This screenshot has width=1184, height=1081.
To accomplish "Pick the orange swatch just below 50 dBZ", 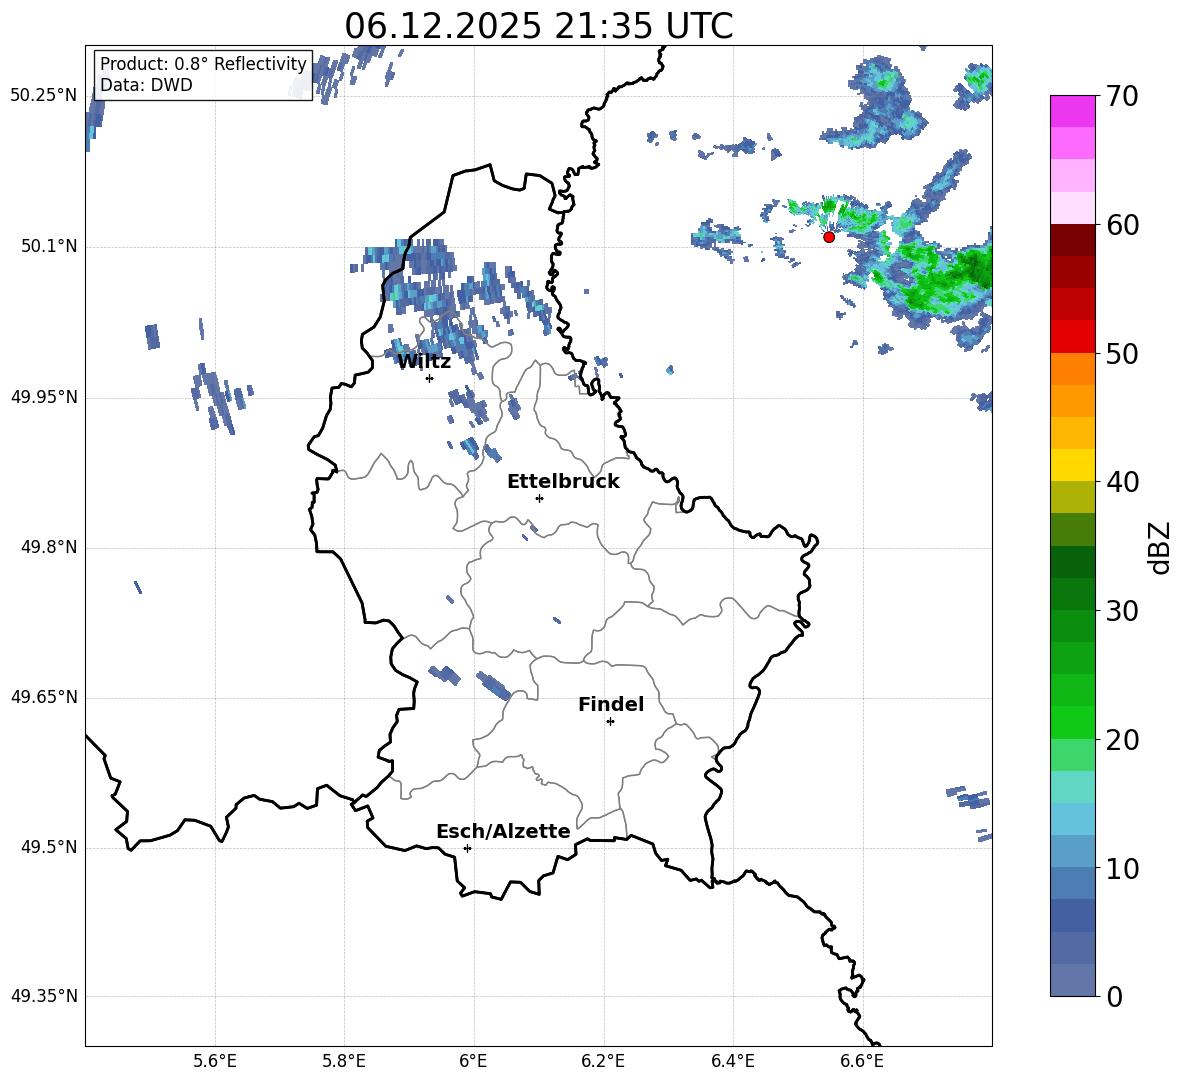I will click(1072, 369).
